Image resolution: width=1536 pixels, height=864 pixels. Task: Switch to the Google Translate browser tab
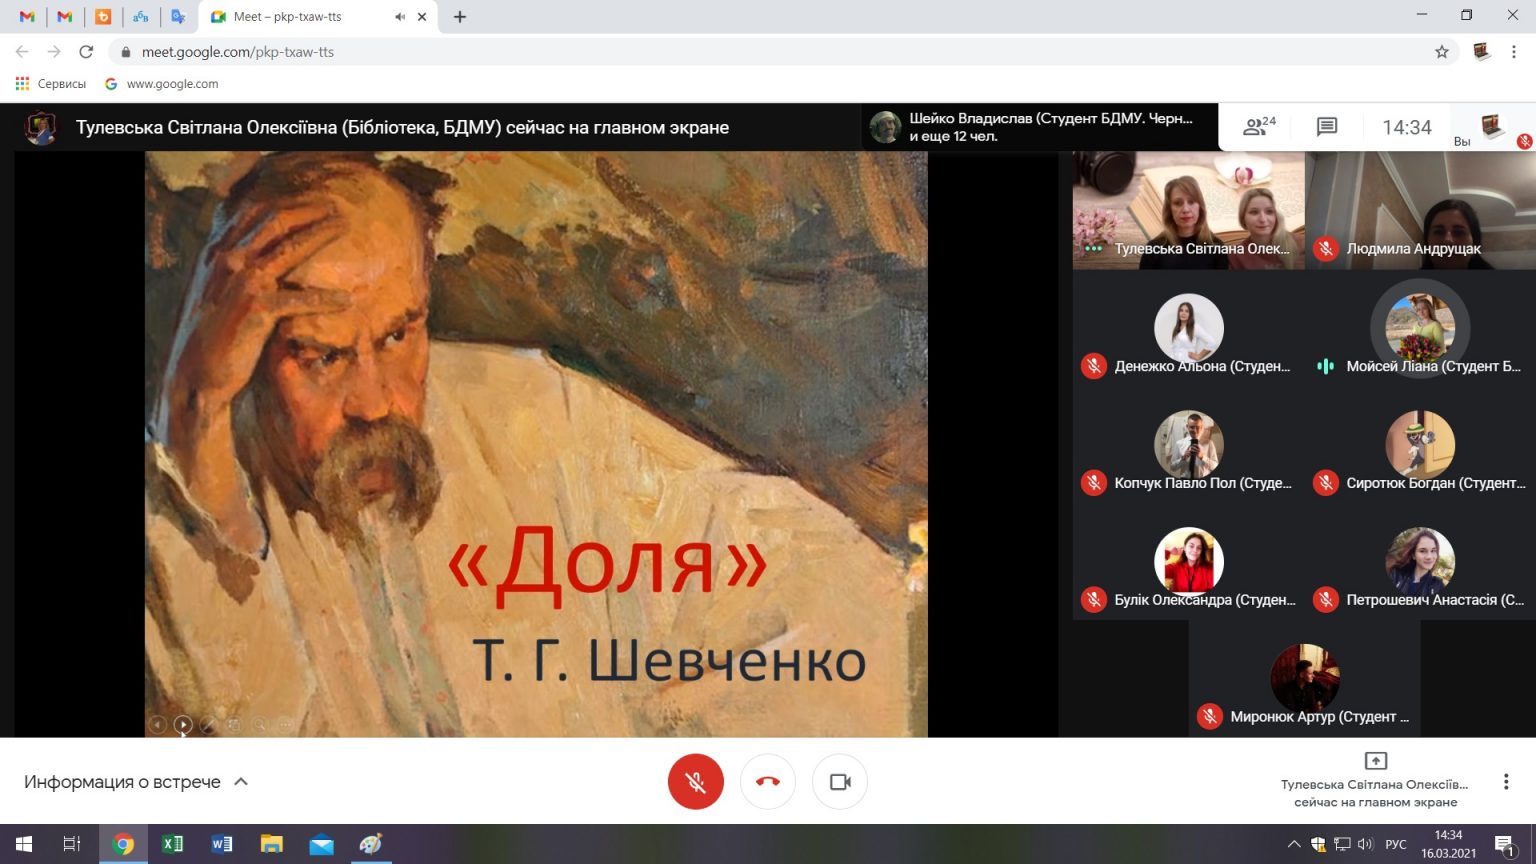tap(179, 17)
